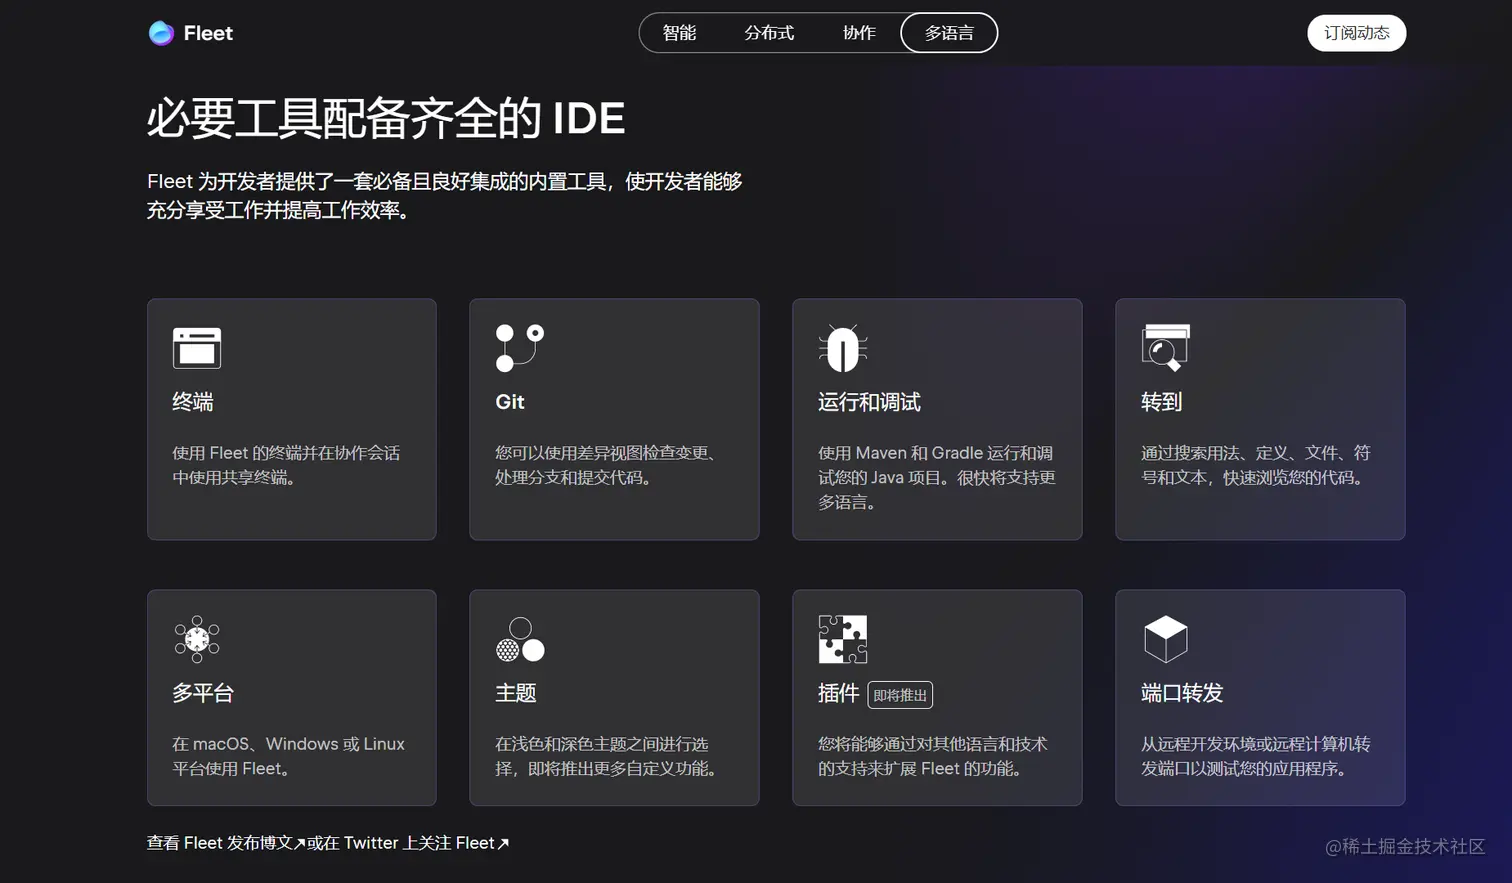Select the Fleet wordmark text
This screenshot has width=1512, height=883.
pos(210,32)
